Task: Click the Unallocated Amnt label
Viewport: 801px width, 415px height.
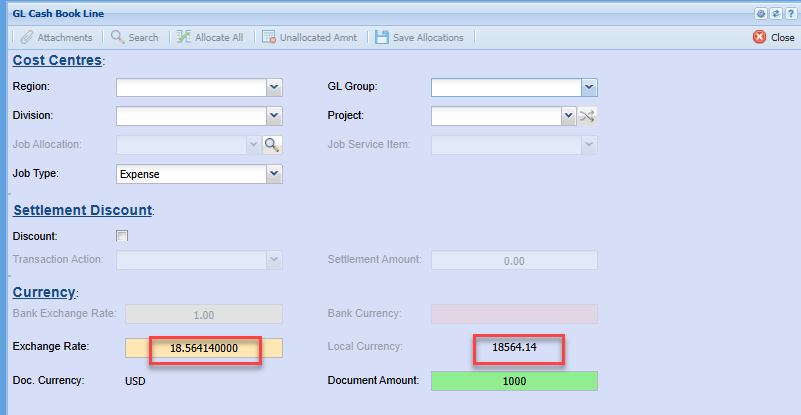Action: [318, 37]
